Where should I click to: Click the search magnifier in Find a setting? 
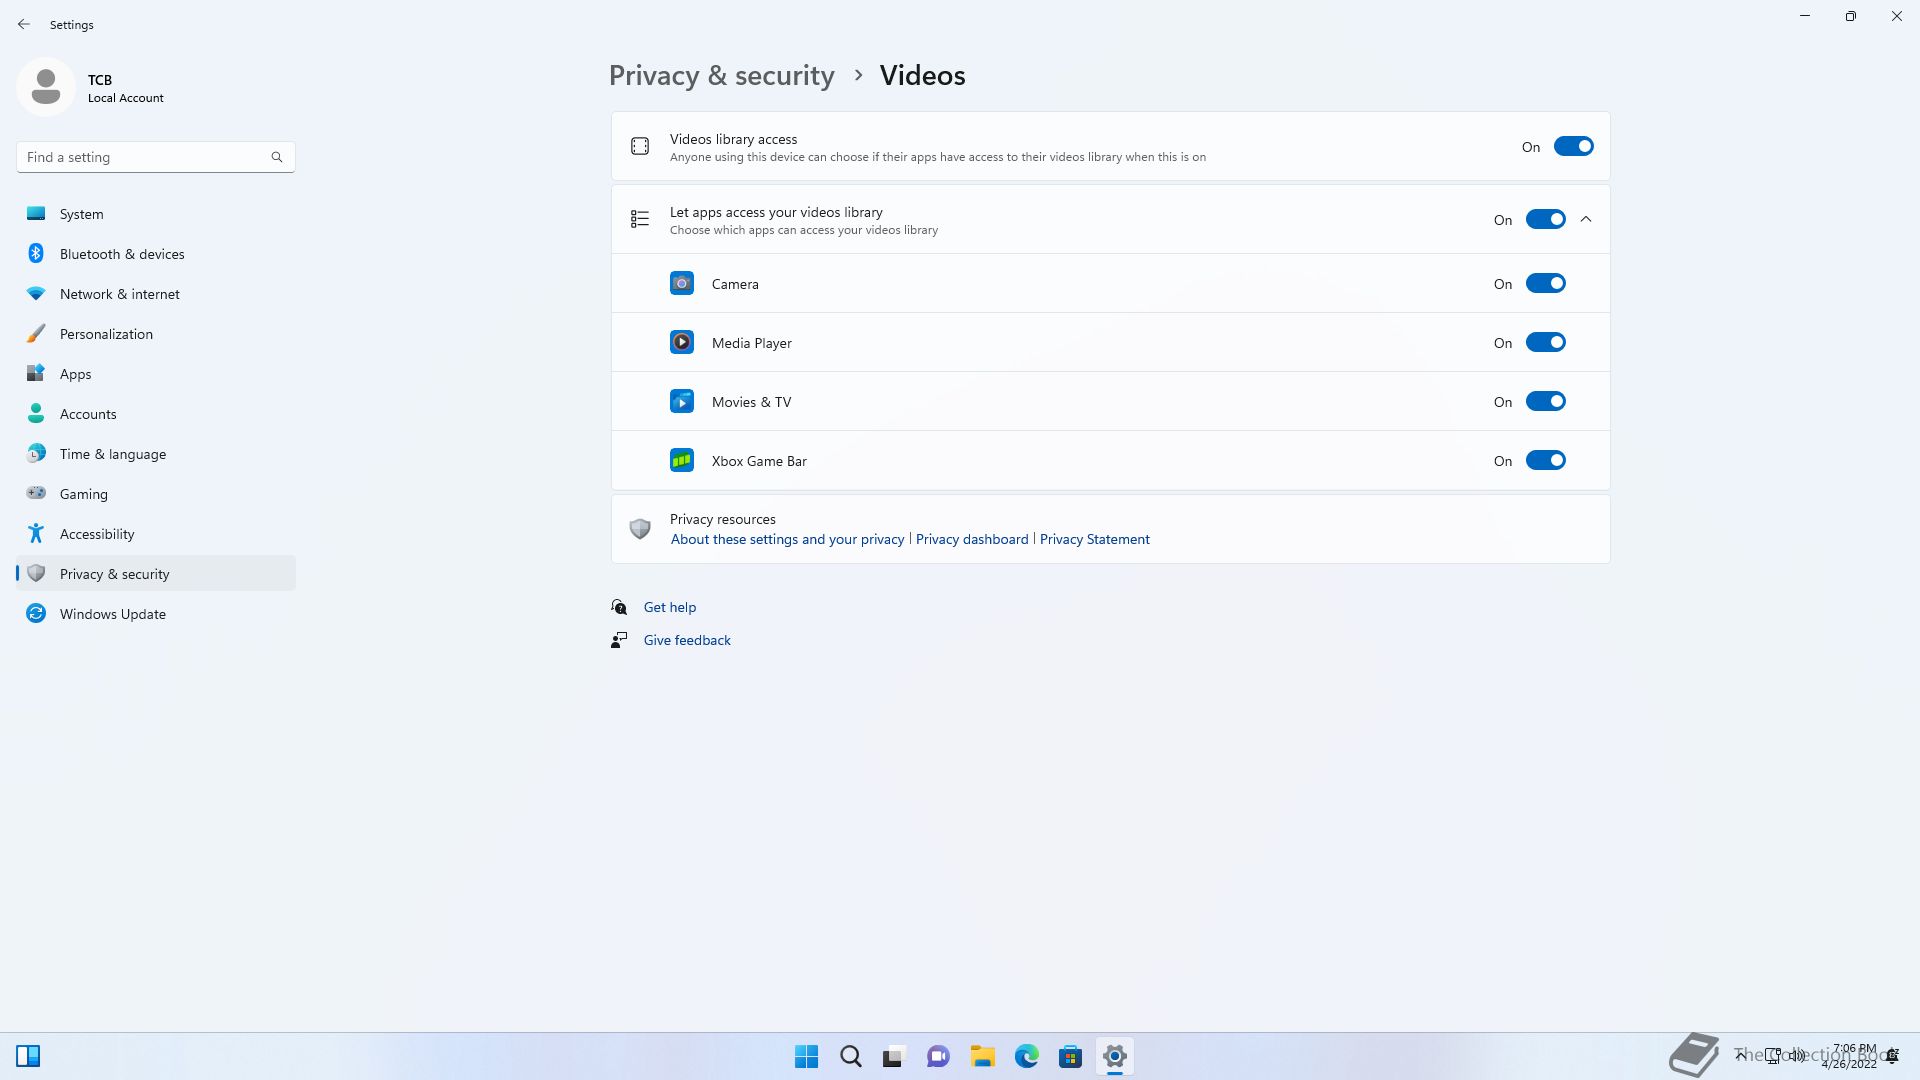277,157
